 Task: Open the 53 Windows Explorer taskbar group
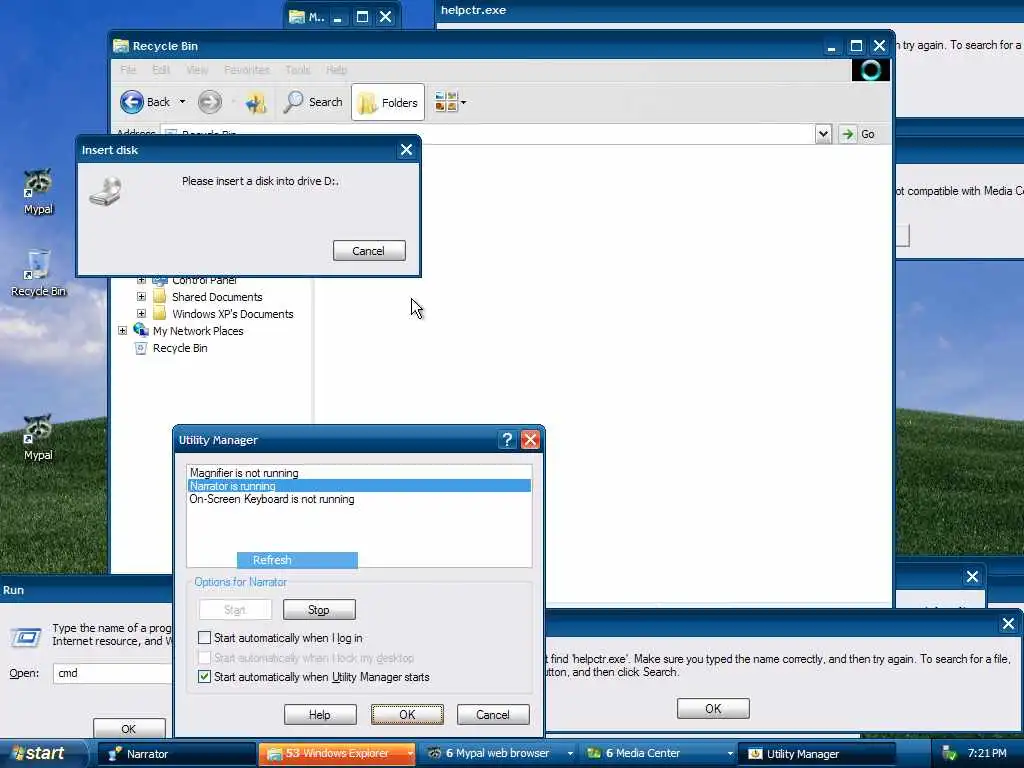[x=337, y=754]
